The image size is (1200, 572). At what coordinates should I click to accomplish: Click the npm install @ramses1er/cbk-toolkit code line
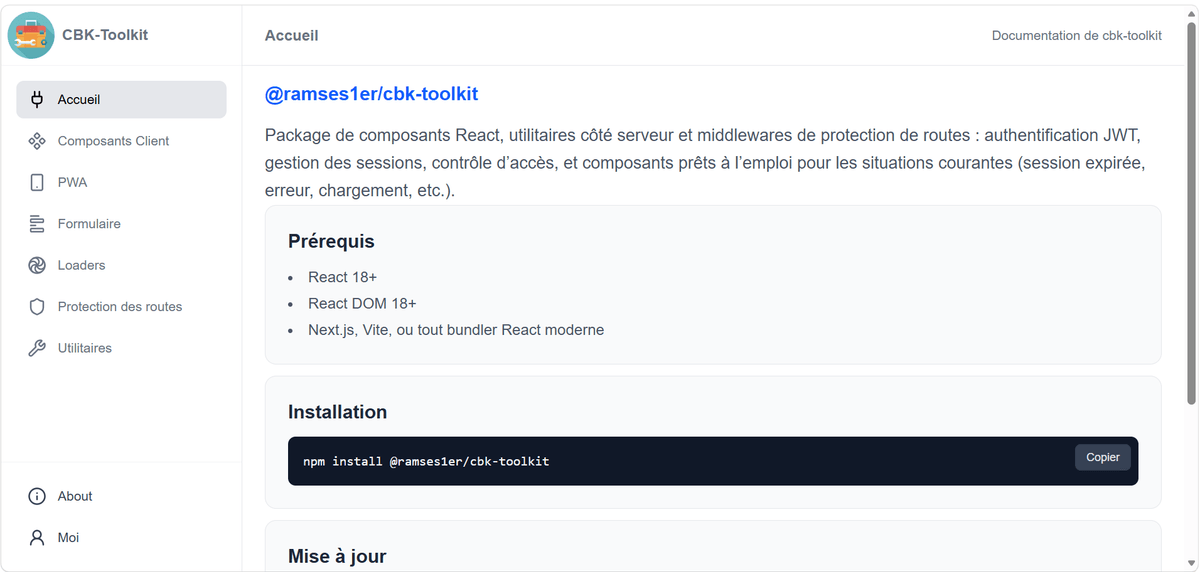coord(426,461)
